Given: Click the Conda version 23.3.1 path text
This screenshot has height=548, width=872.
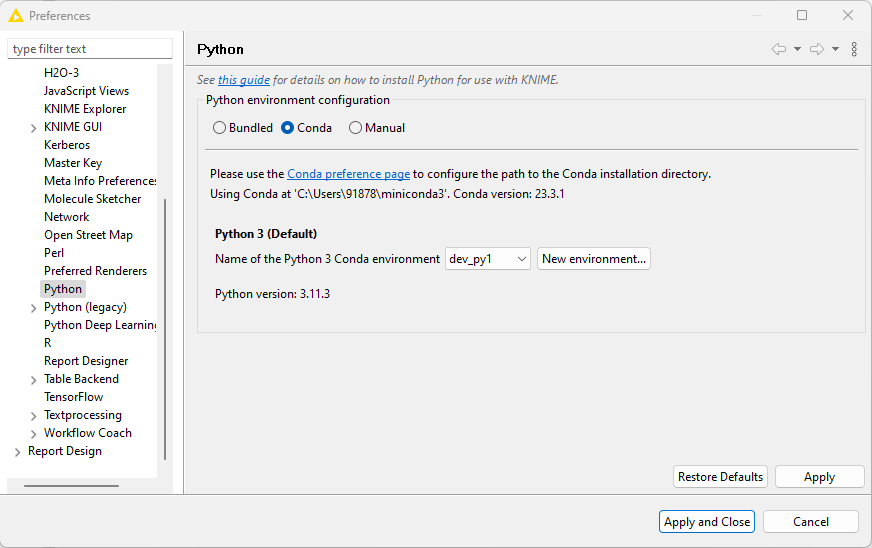Looking at the screenshot, I should [387, 194].
